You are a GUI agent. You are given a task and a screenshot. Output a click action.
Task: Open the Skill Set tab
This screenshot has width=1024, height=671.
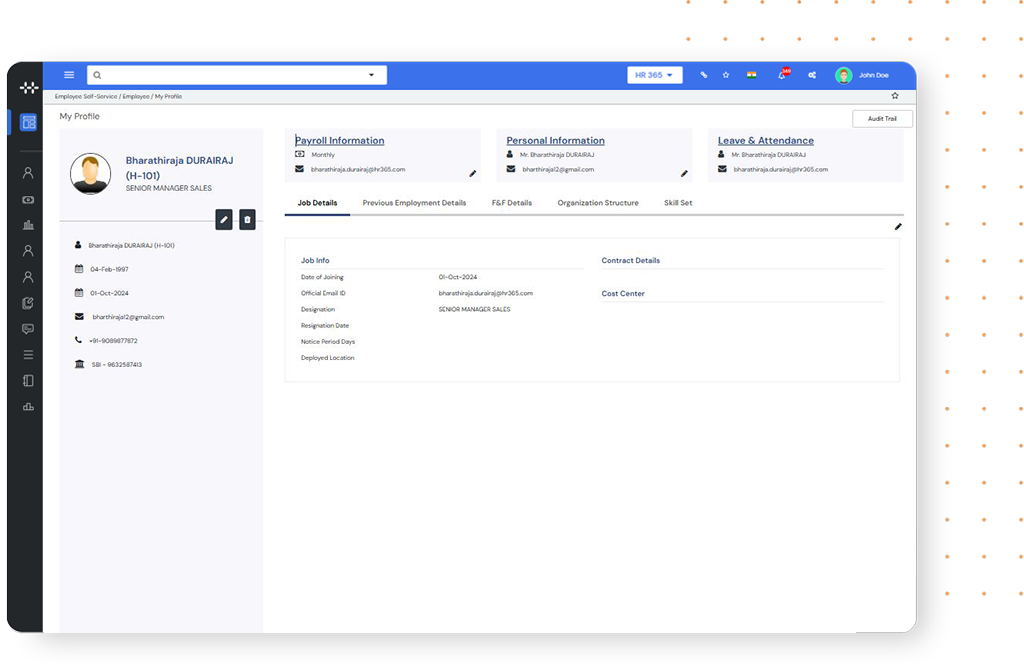[676, 202]
